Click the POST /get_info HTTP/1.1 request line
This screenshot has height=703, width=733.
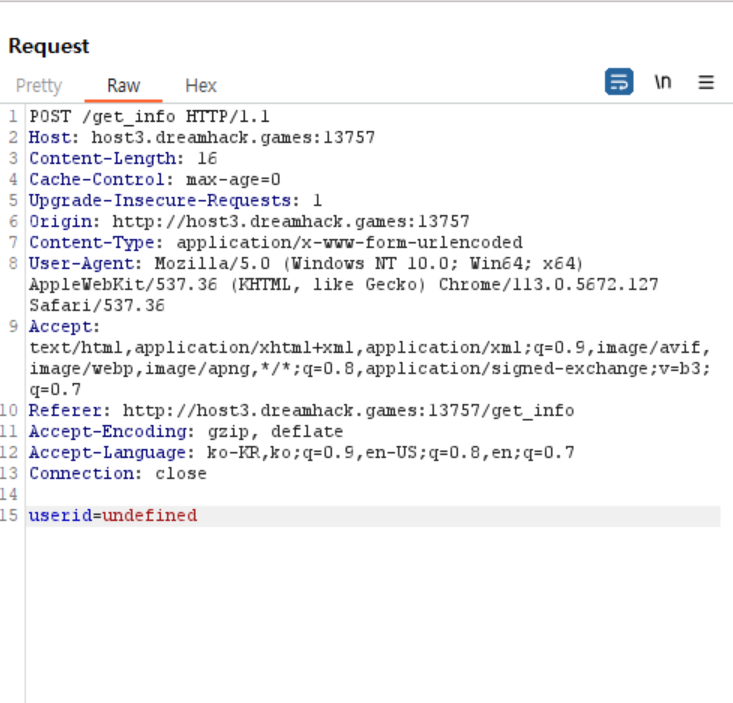point(150,116)
